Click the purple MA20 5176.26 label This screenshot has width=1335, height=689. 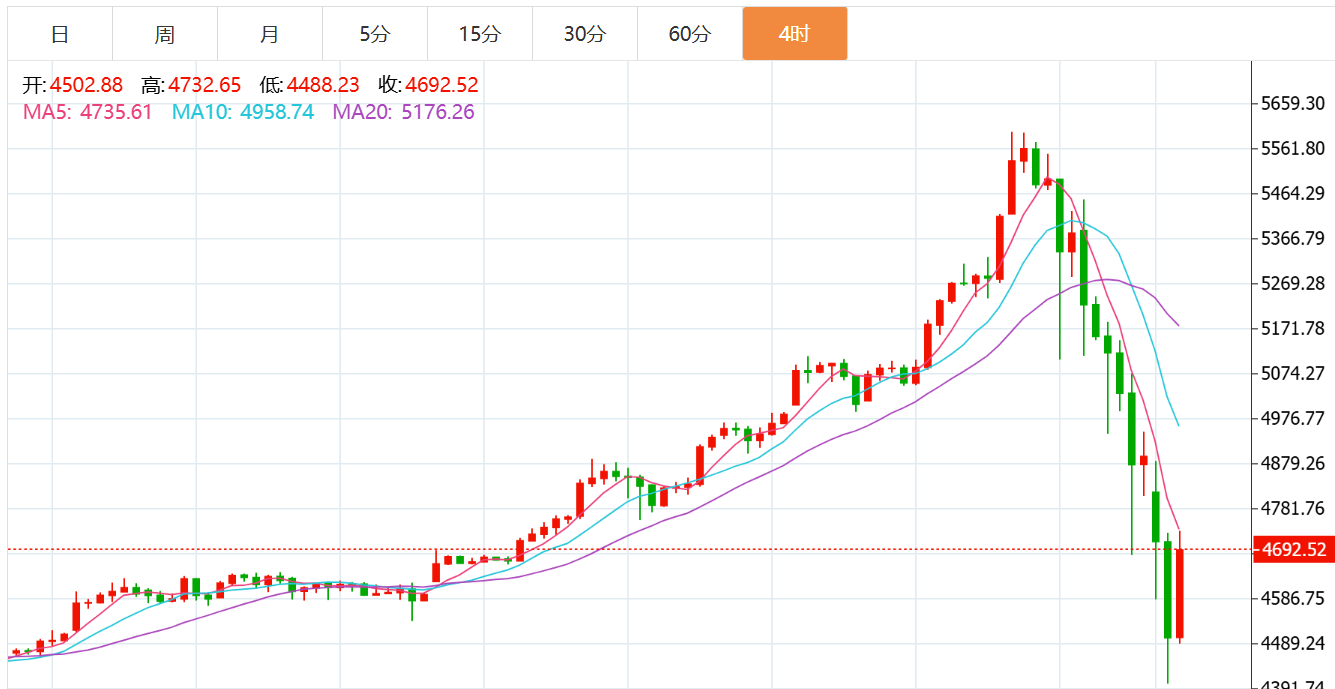(404, 112)
